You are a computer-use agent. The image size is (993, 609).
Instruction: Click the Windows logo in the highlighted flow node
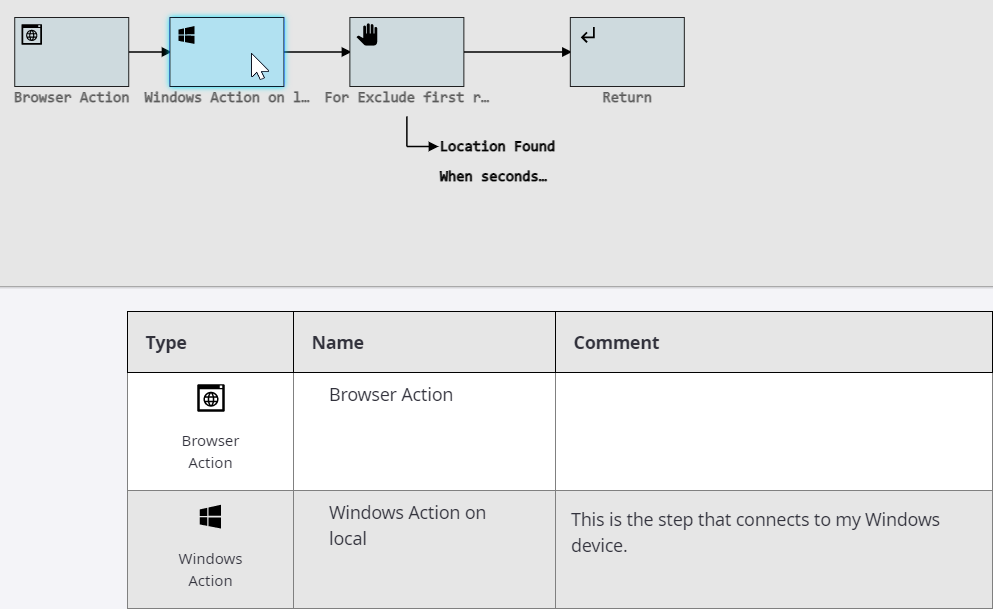pyautogui.click(x=186, y=35)
